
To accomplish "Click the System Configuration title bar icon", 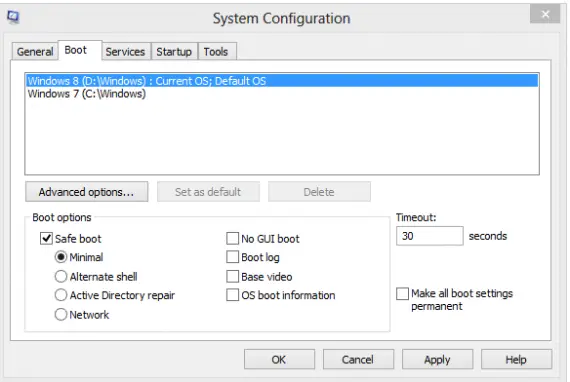I will 13,17.
